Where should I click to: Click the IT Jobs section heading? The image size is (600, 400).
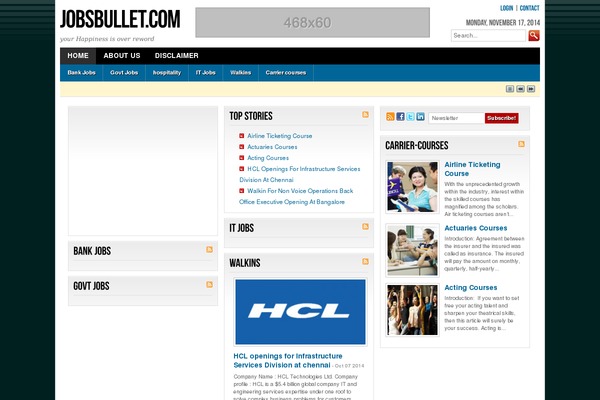pyautogui.click(x=241, y=228)
